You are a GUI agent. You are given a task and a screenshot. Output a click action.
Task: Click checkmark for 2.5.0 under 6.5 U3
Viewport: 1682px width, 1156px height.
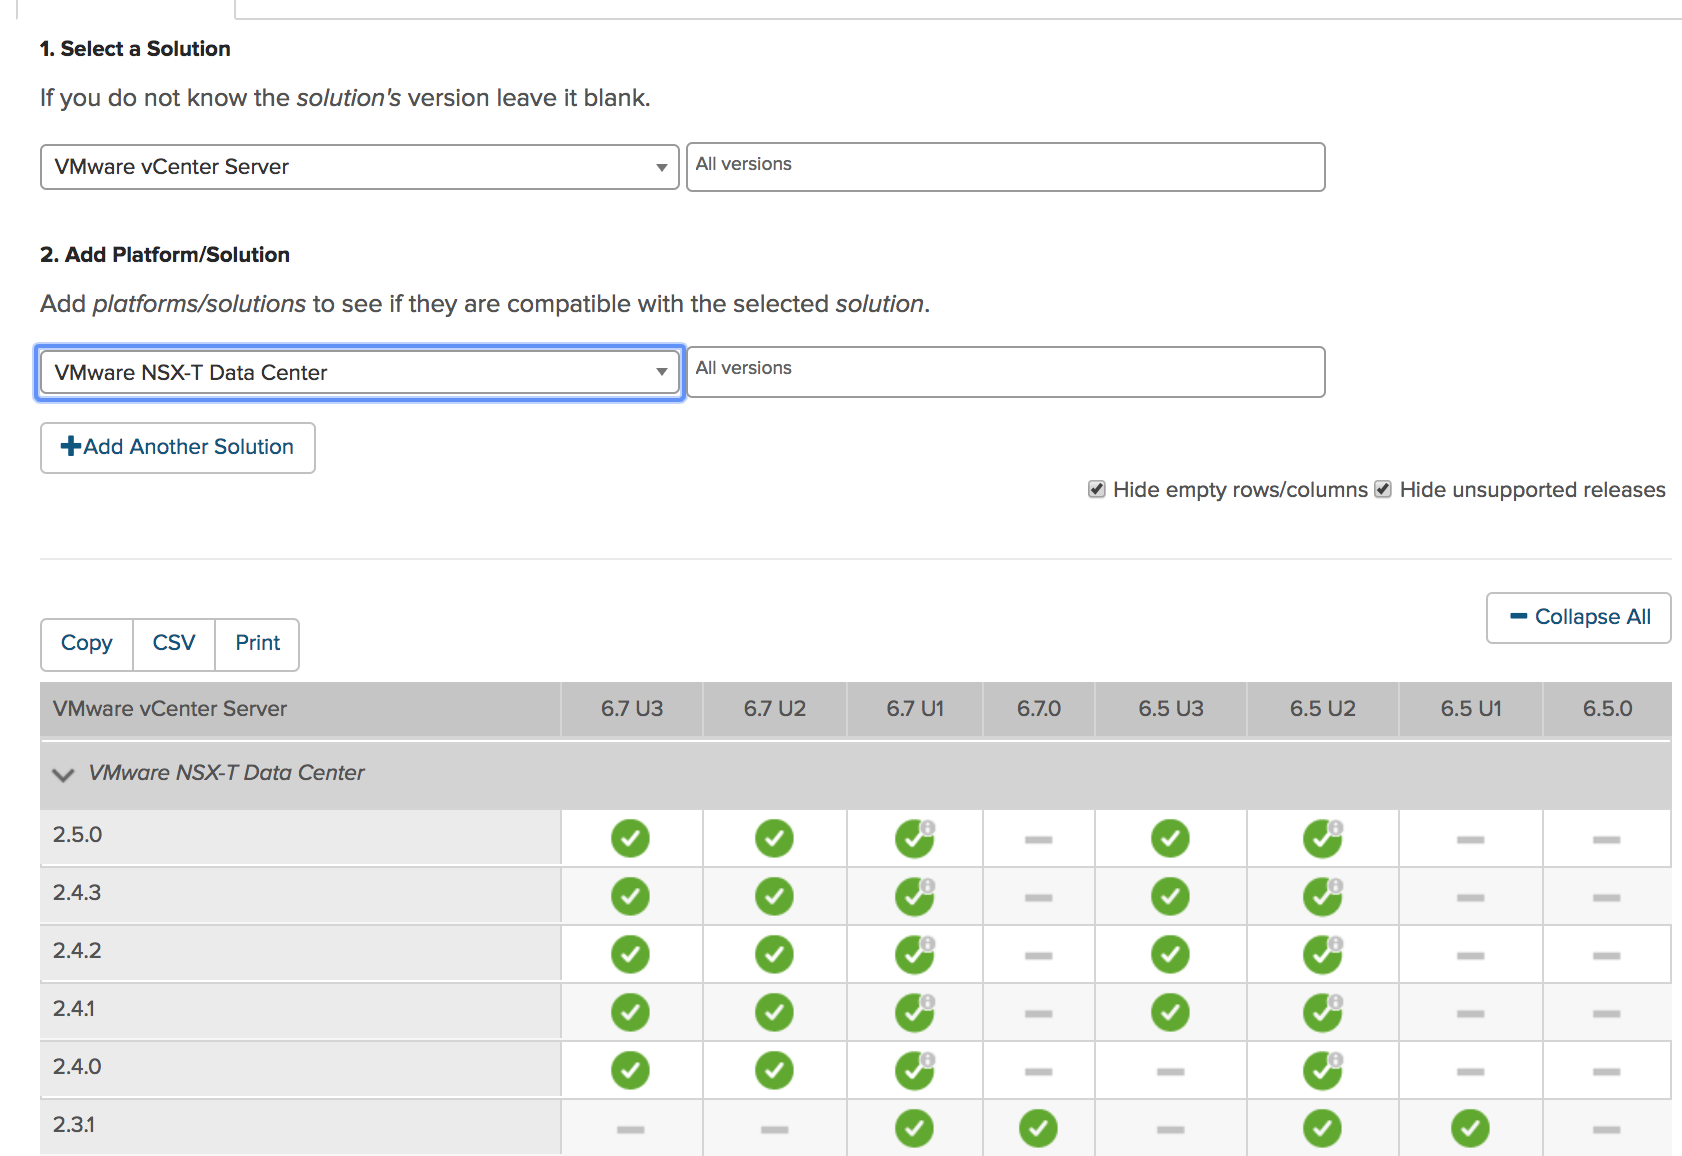click(x=1170, y=838)
